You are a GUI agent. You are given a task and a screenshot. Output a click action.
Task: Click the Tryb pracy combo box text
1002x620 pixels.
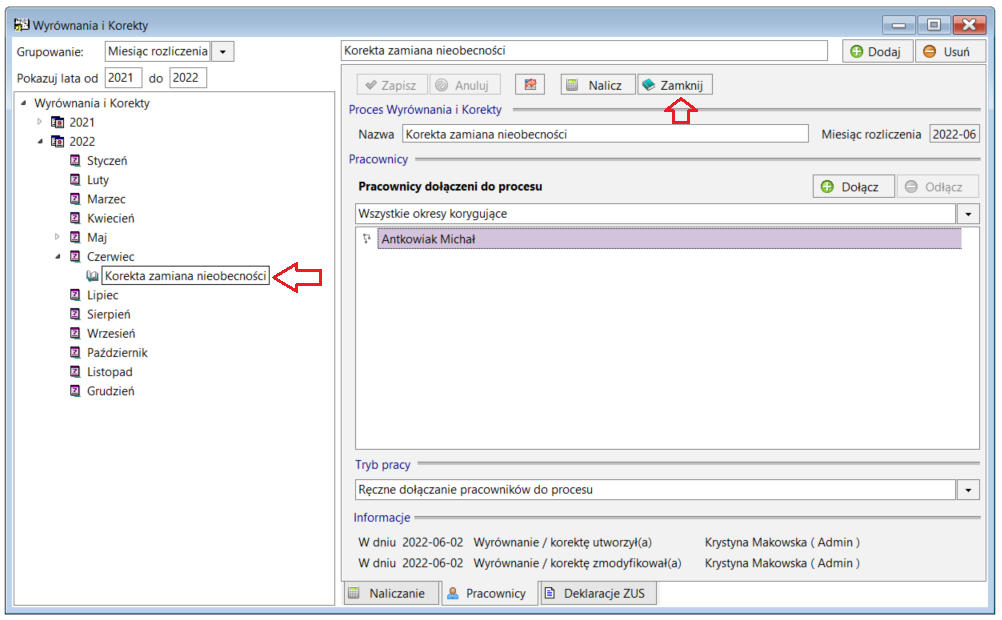pos(656,490)
